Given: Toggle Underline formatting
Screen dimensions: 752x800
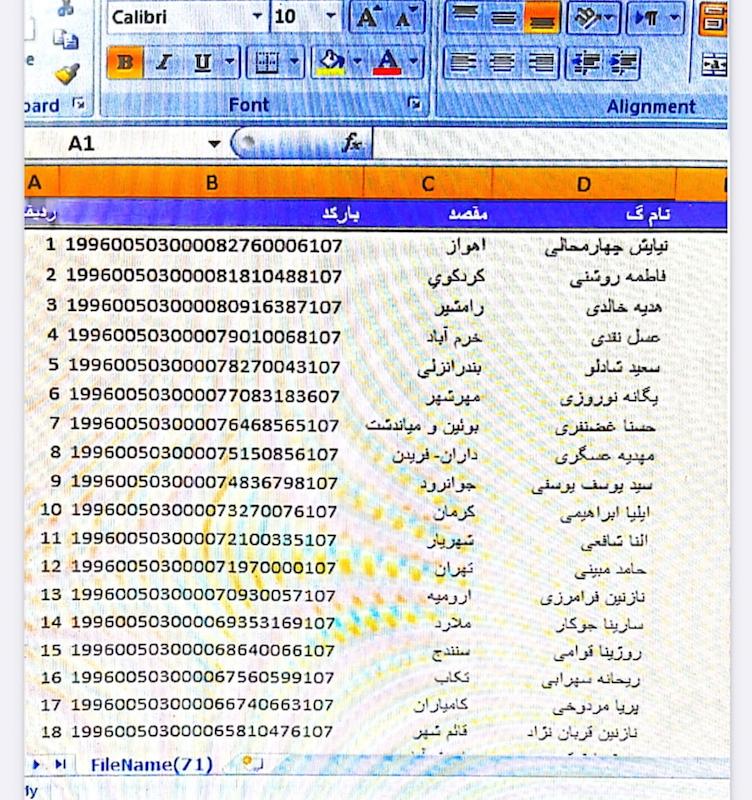Looking at the screenshot, I should pyautogui.click(x=203, y=62).
